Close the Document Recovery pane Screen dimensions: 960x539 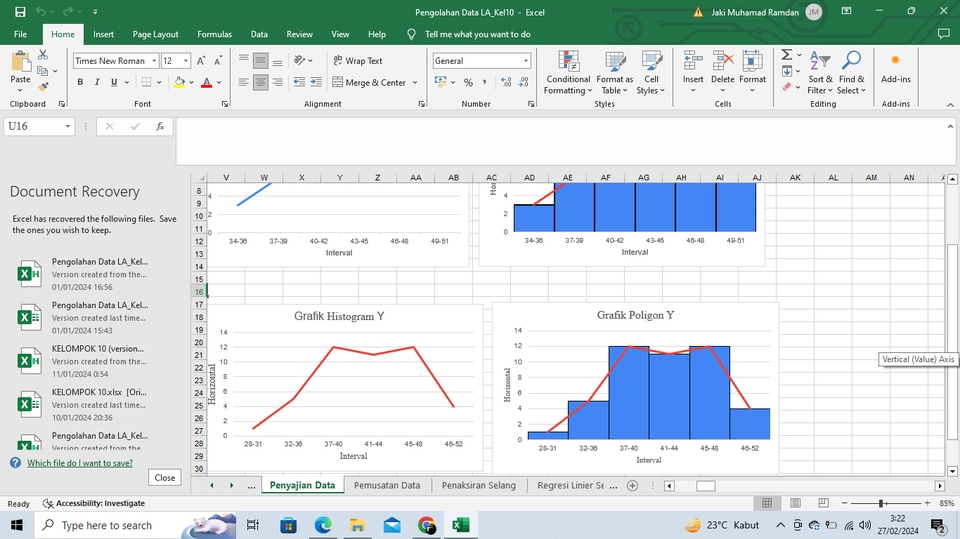pos(165,478)
